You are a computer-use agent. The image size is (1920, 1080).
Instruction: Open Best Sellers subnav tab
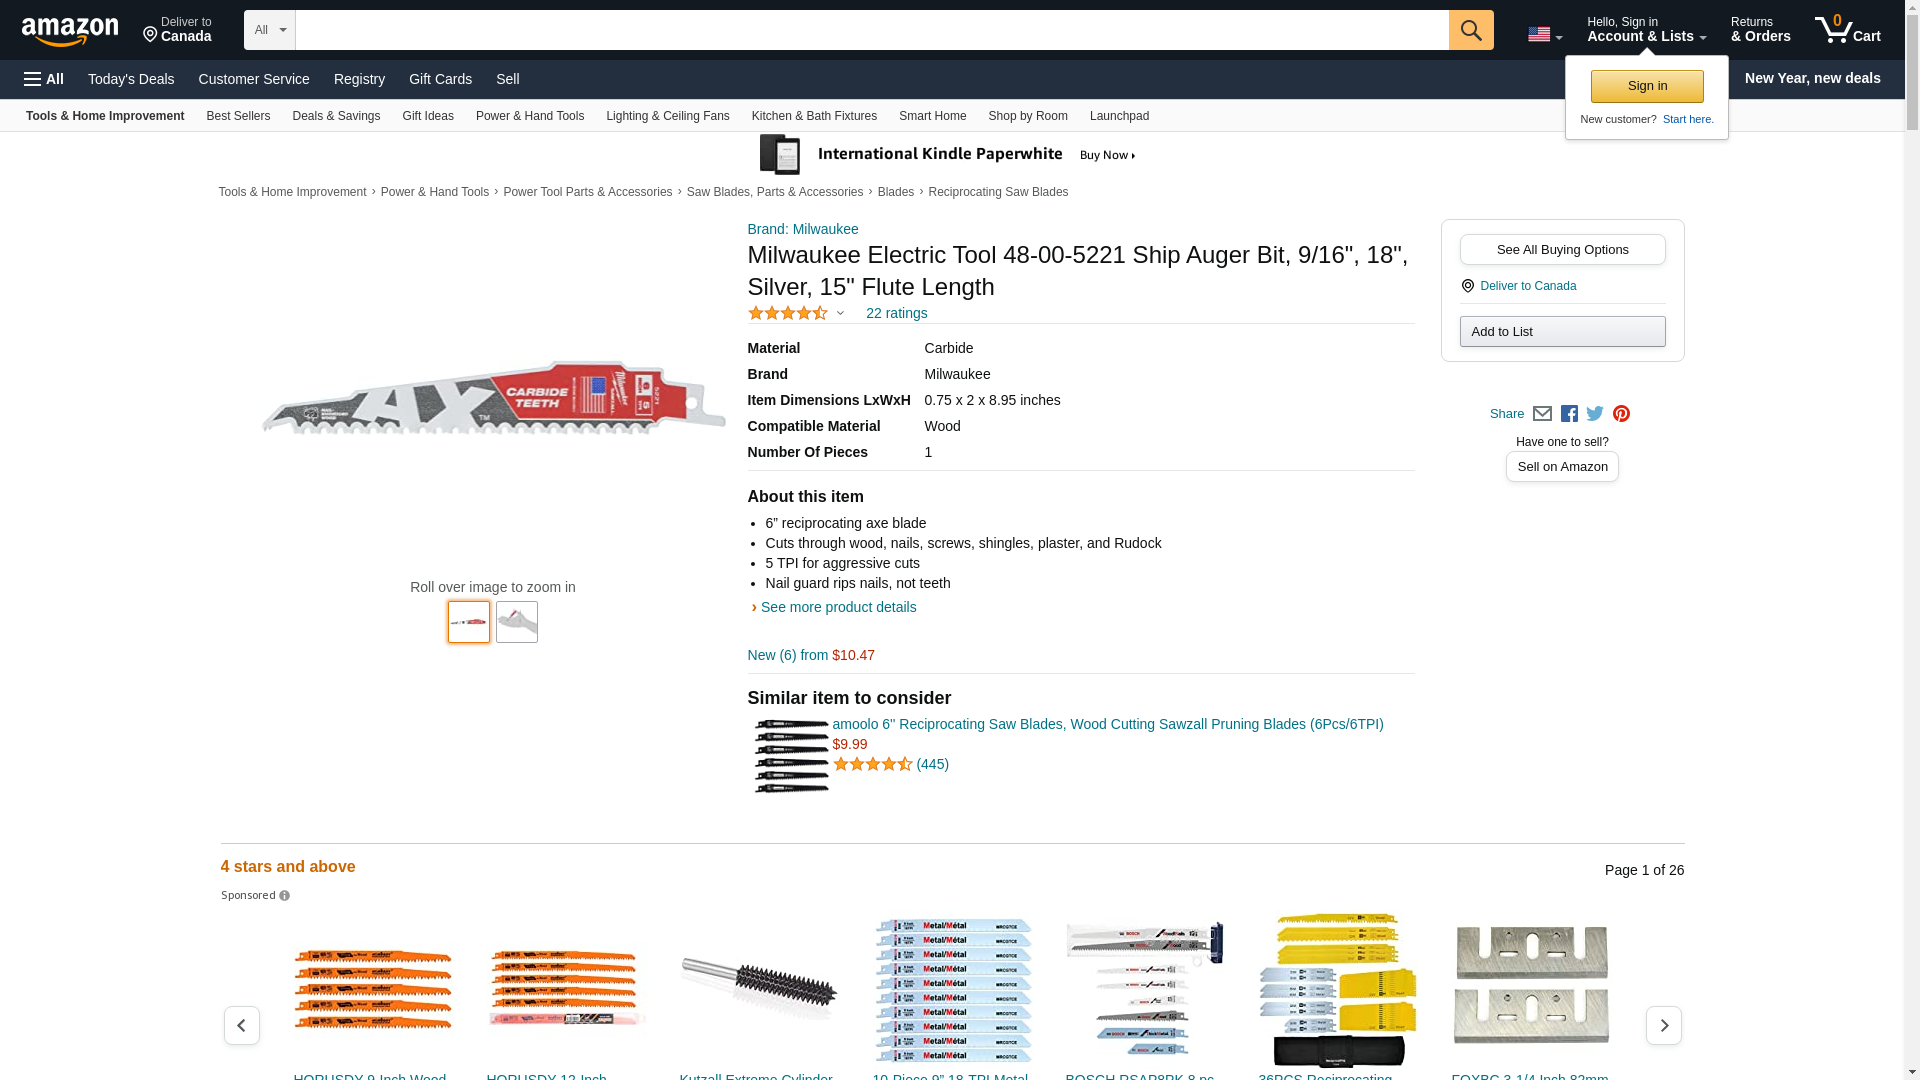click(x=238, y=116)
